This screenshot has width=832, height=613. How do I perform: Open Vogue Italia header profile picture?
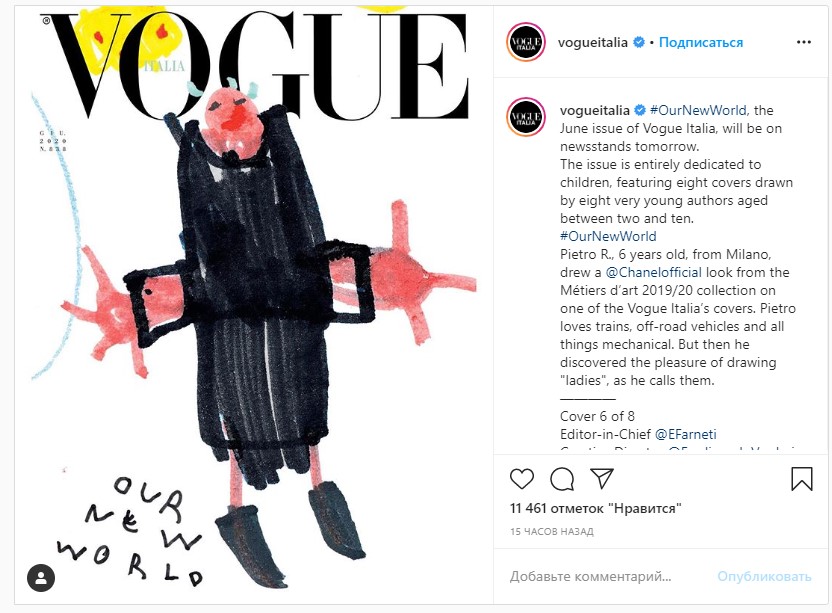tap(525, 42)
